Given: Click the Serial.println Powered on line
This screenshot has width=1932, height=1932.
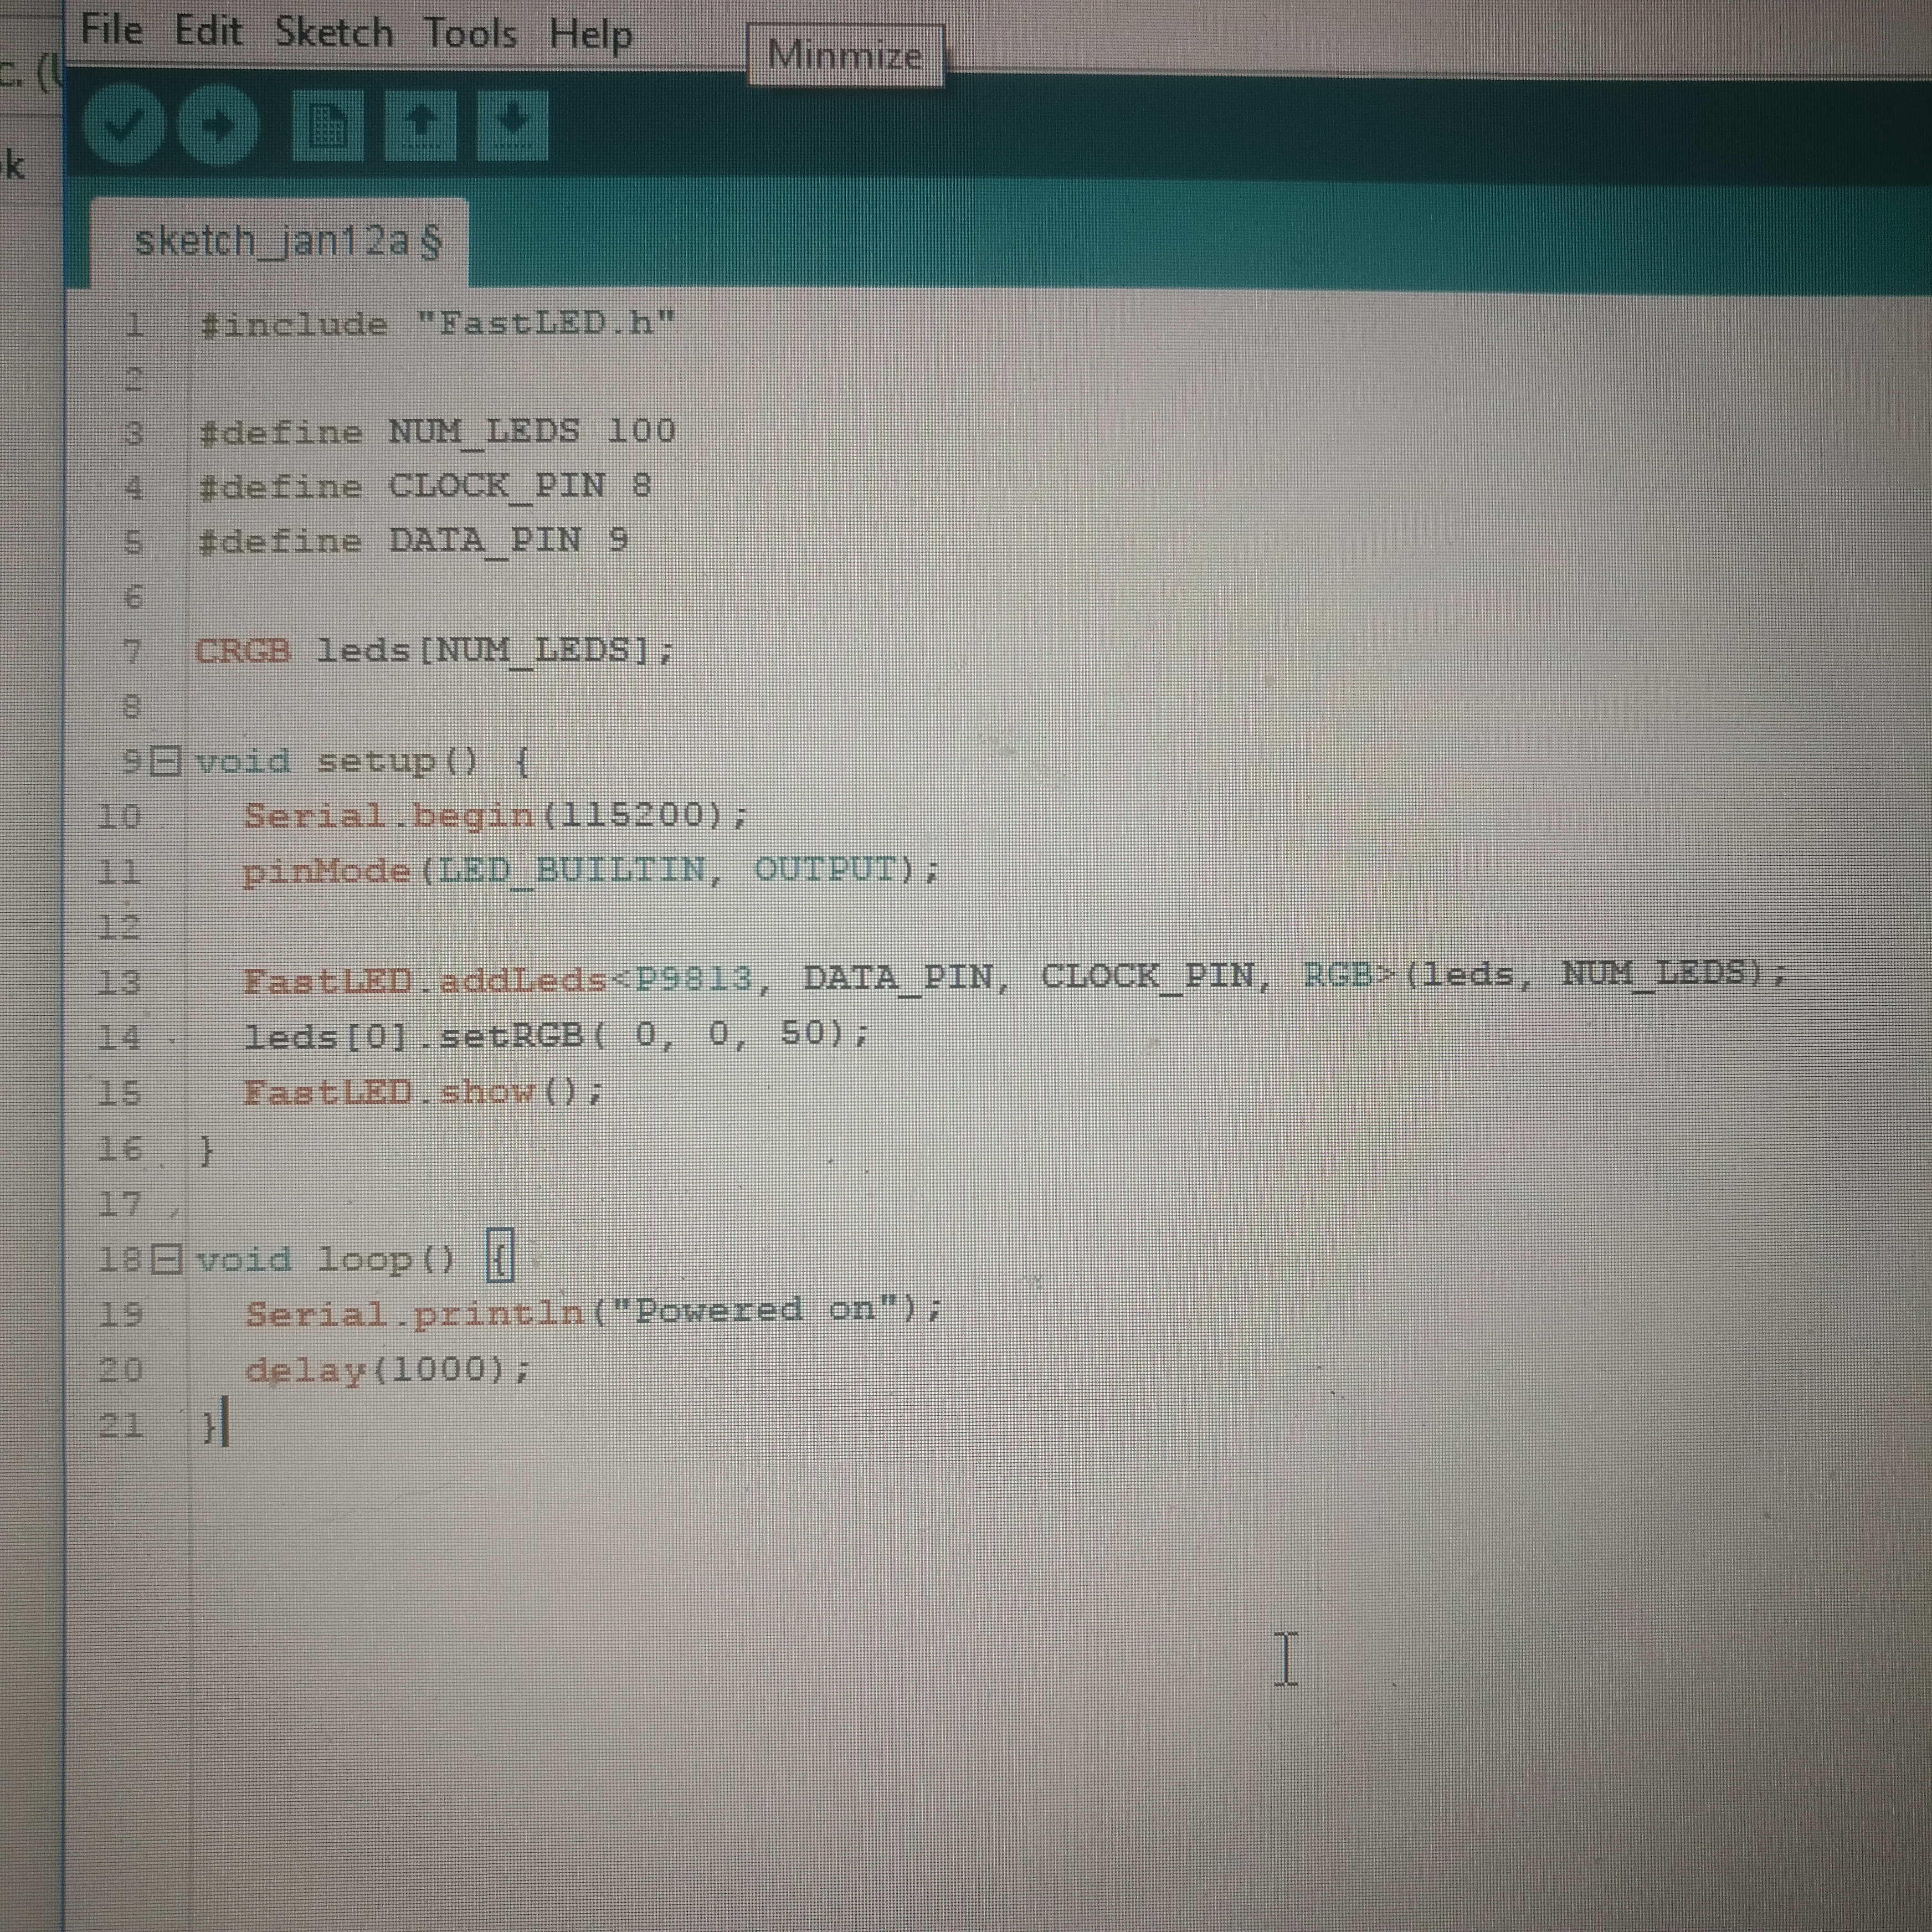Looking at the screenshot, I should [x=593, y=1311].
